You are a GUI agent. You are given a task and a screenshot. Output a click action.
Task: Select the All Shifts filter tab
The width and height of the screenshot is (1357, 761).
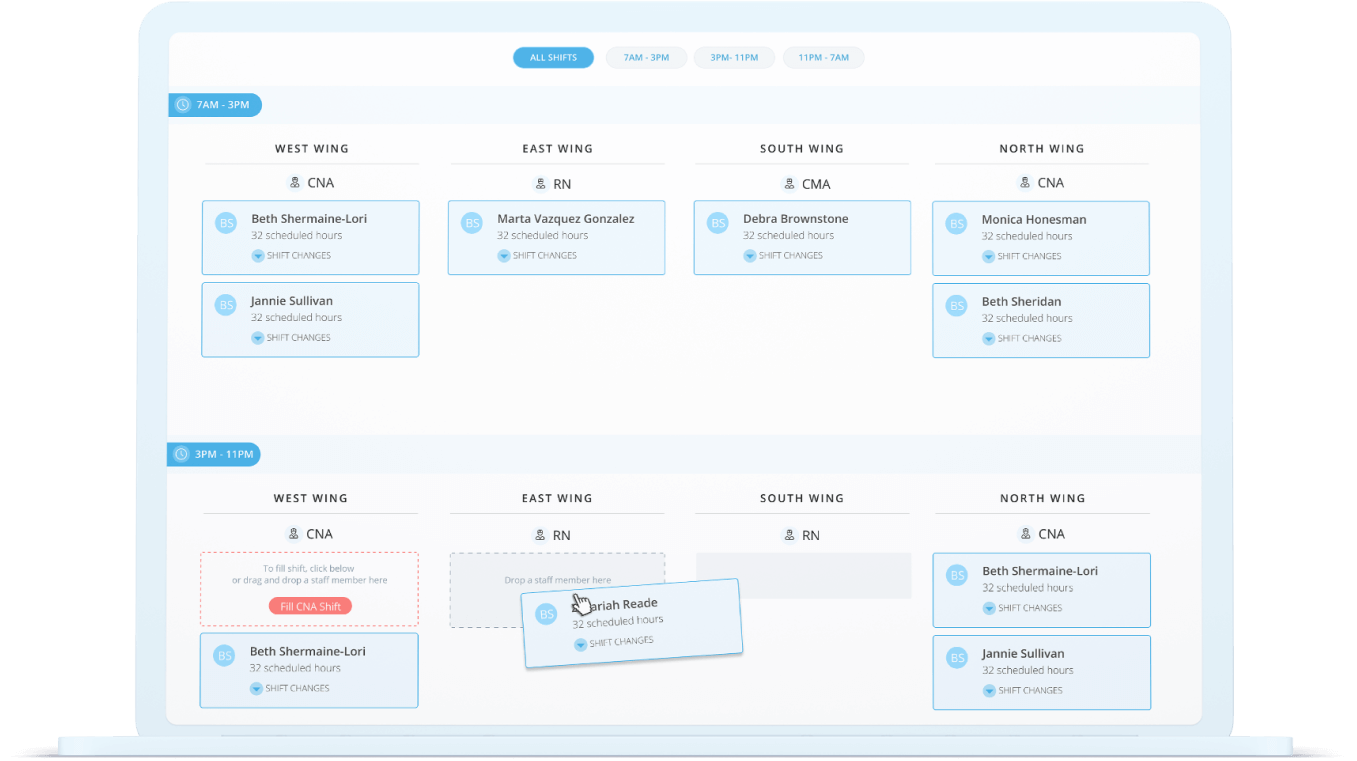(x=553, y=58)
